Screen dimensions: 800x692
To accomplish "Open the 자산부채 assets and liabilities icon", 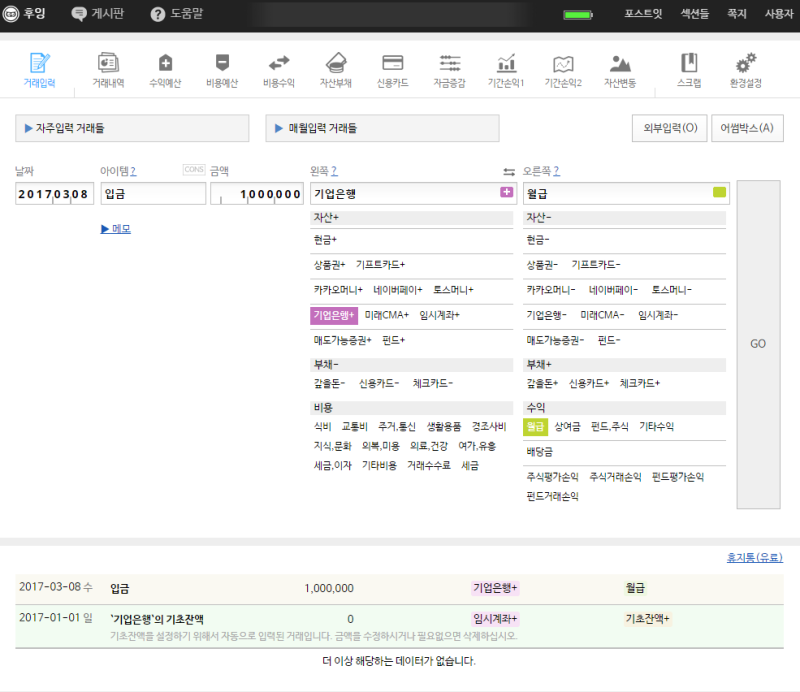I will click(336, 69).
